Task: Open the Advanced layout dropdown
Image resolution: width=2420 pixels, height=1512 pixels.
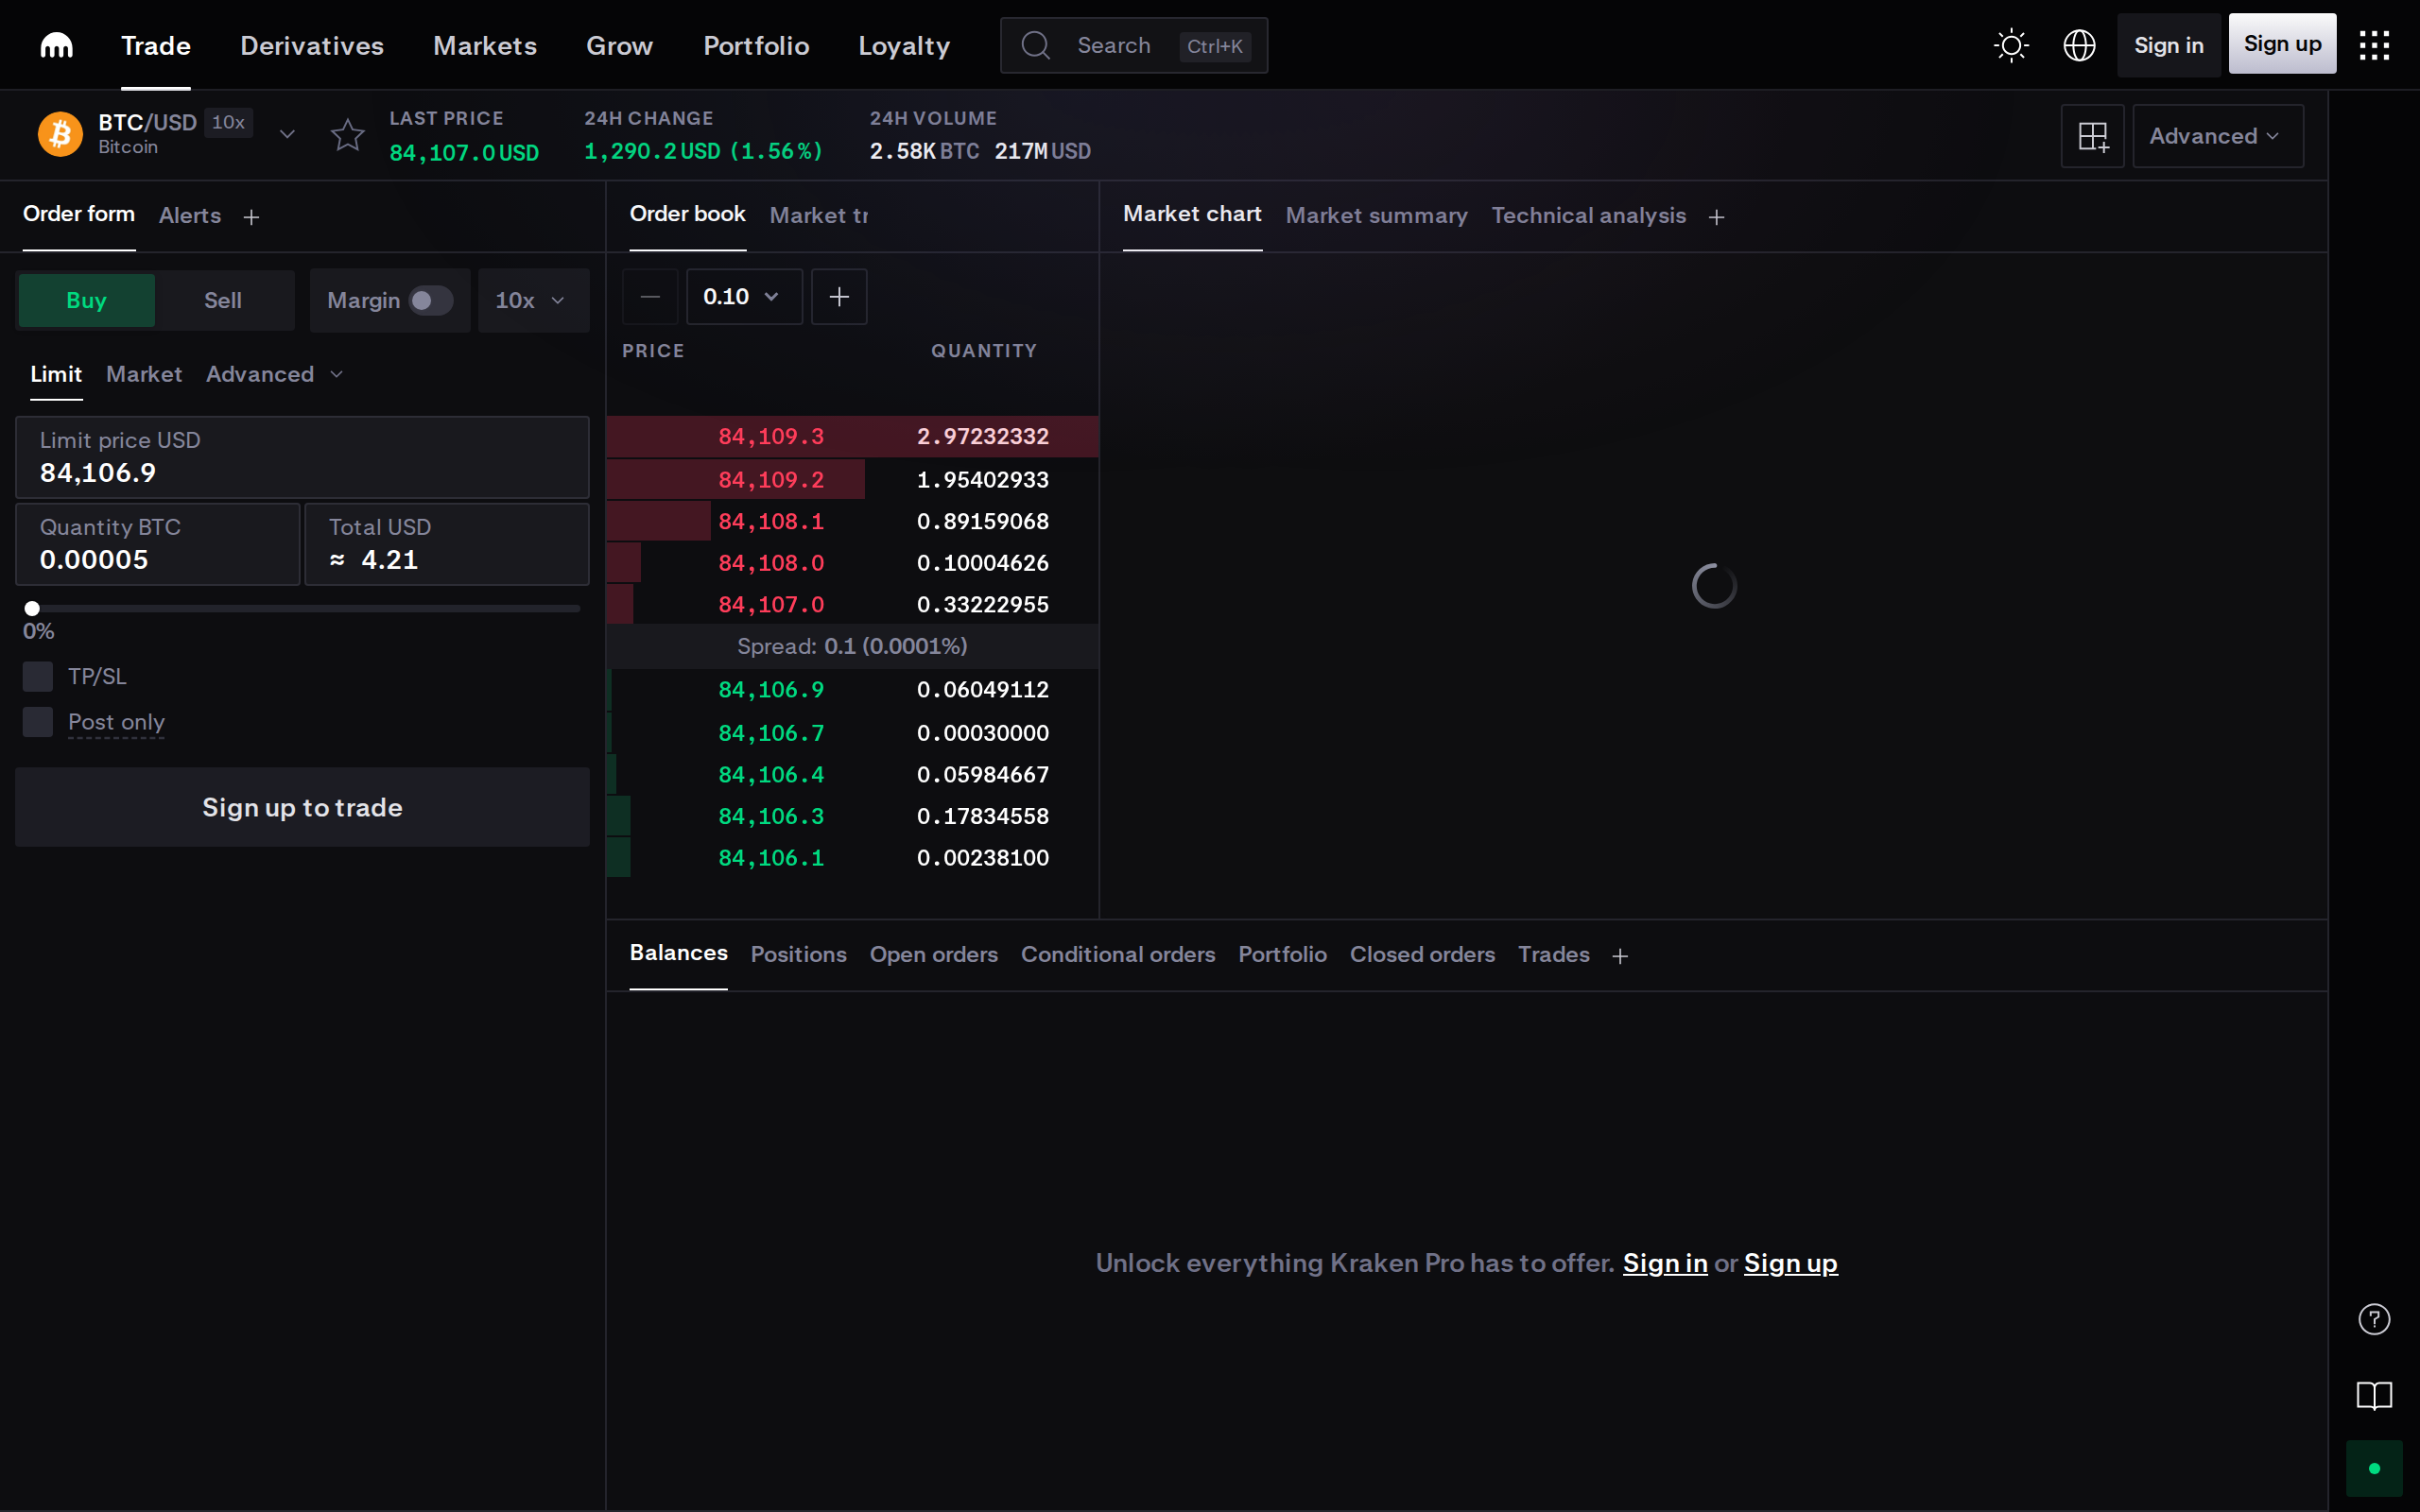Action: tap(2217, 136)
